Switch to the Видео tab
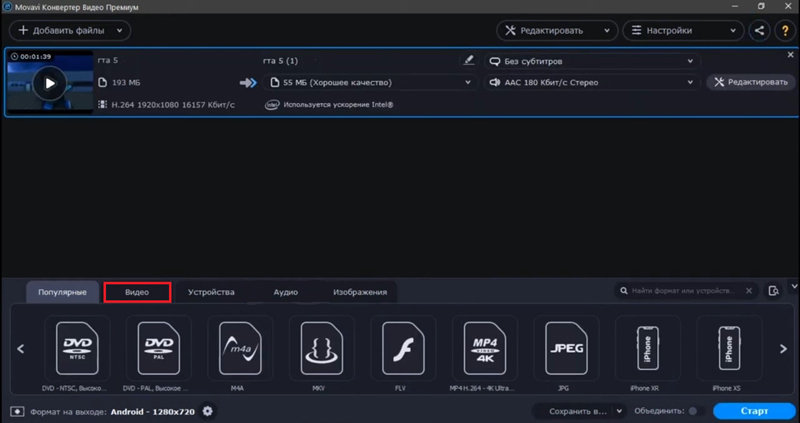Image resolution: width=800 pixels, height=423 pixels. 137,292
